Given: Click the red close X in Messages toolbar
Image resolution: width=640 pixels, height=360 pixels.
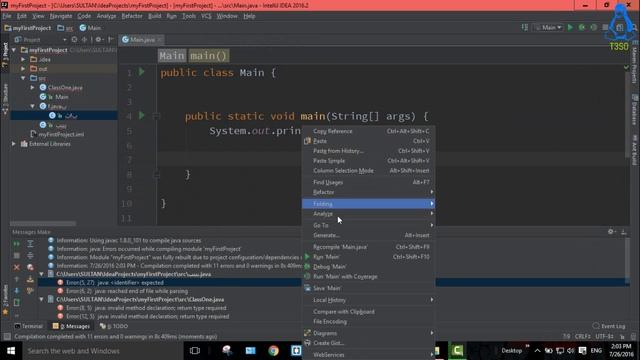Looking at the screenshot, I should pyautogui.click(x=17, y=267).
